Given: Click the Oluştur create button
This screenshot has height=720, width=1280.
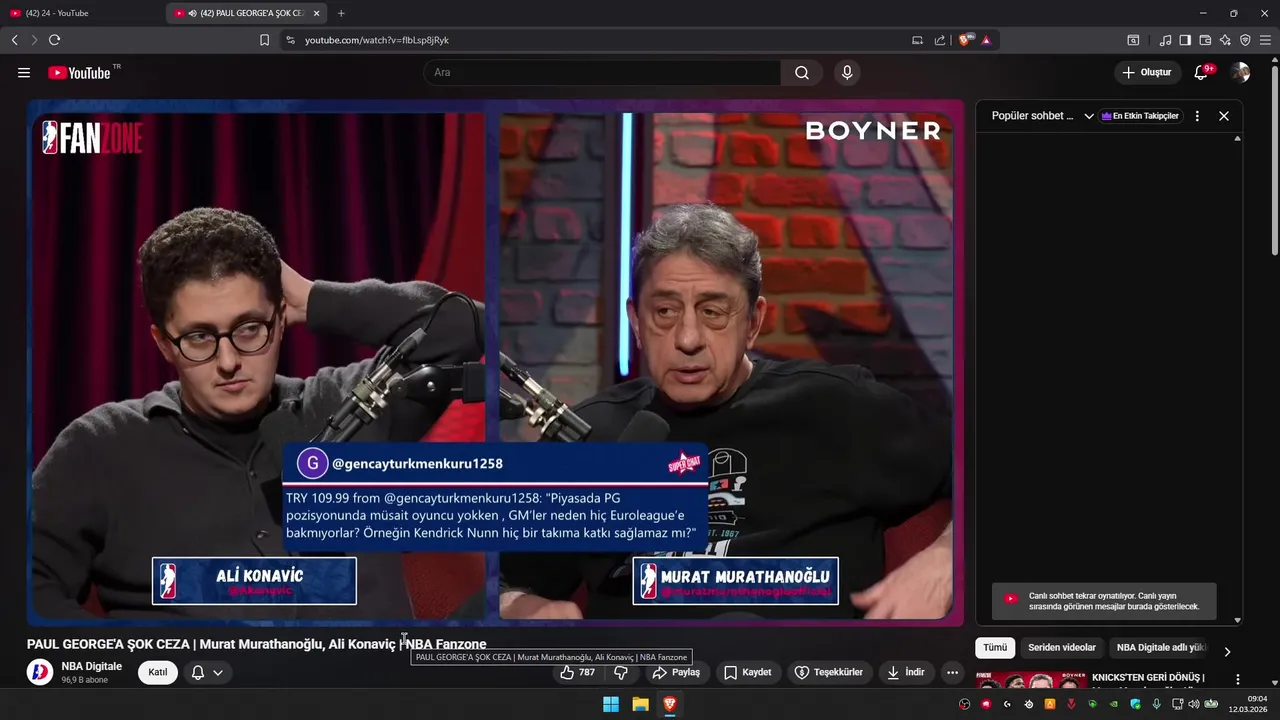Looking at the screenshot, I should point(1146,73).
